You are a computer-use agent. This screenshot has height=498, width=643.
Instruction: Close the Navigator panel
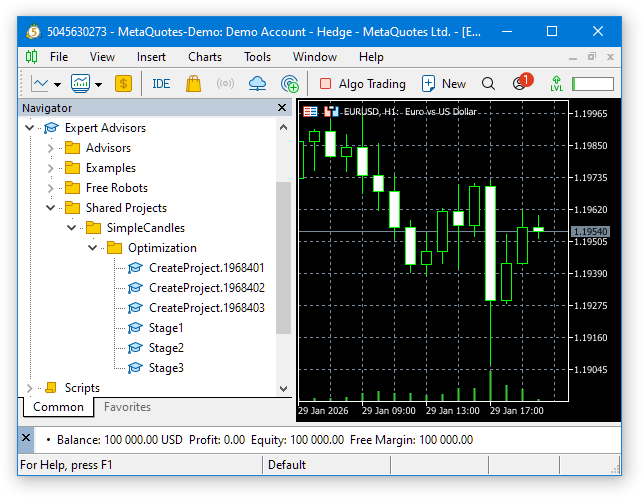coord(282,107)
